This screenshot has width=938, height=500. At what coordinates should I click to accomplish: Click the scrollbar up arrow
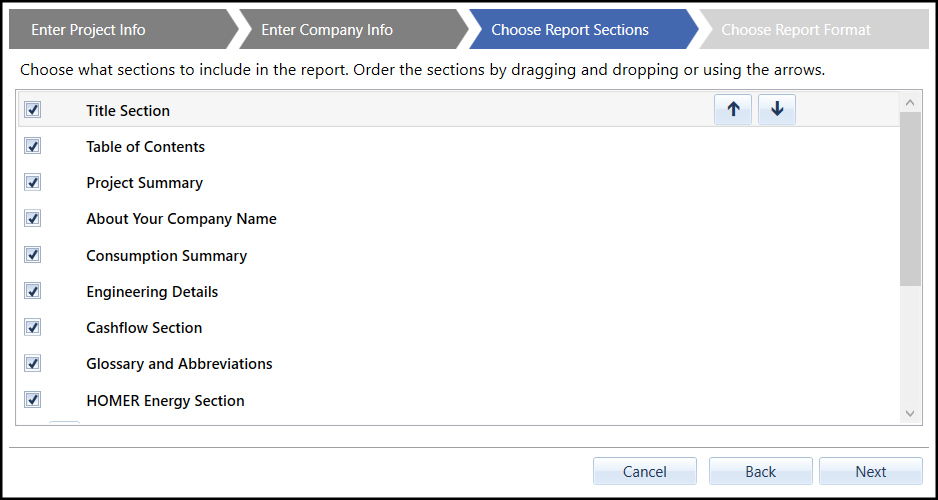[x=909, y=102]
